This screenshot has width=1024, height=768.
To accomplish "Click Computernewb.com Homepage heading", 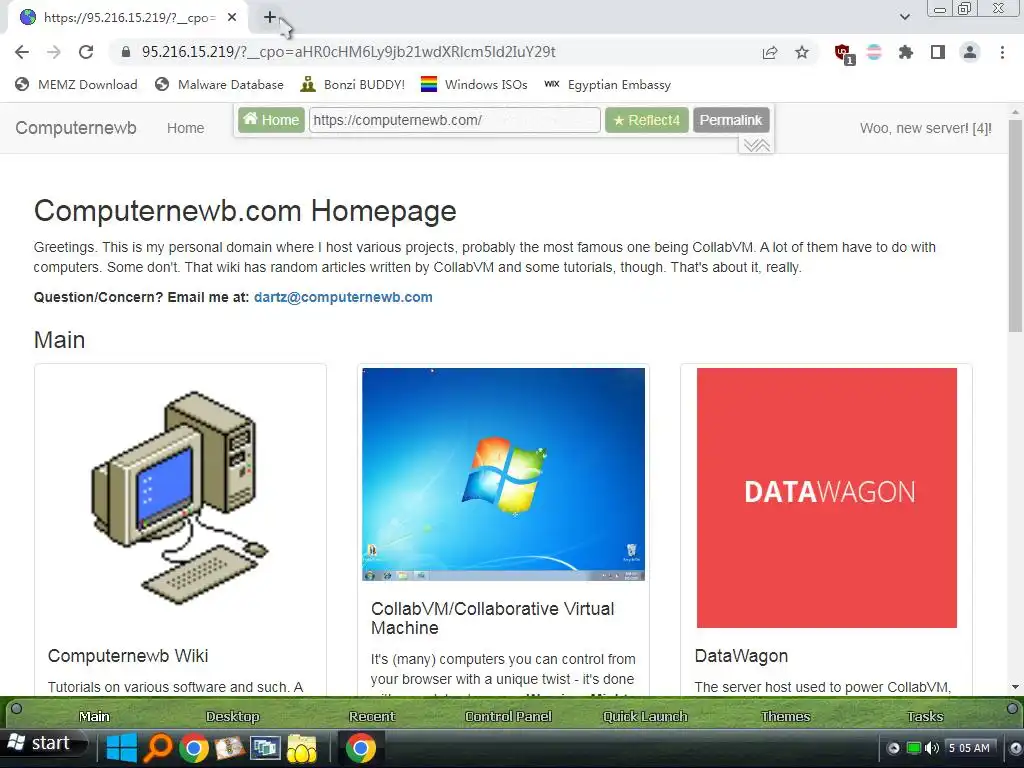I will [245, 211].
